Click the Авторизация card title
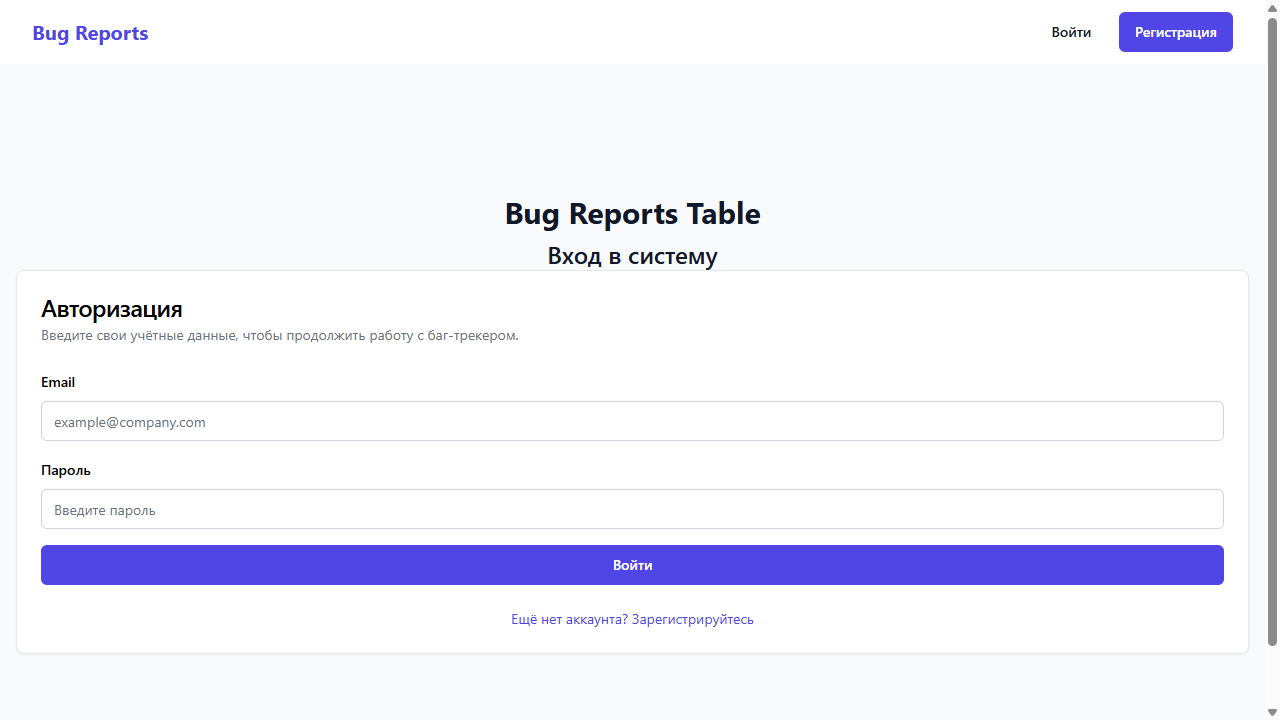1280x720 pixels. (x=111, y=308)
